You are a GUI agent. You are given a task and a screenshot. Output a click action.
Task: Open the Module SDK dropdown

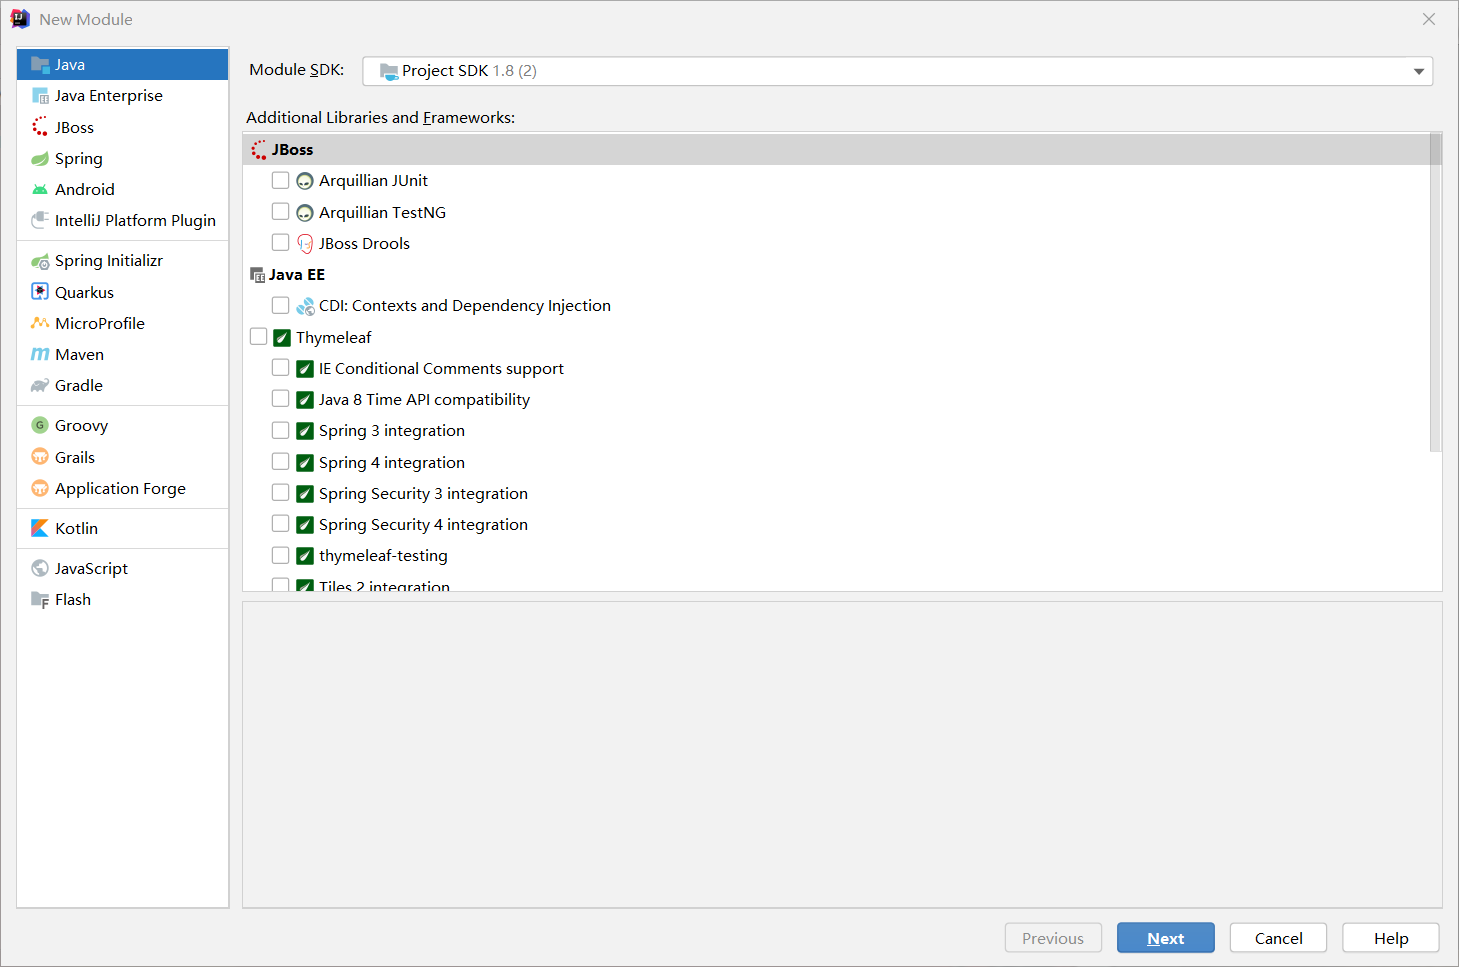click(x=897, y=71)
